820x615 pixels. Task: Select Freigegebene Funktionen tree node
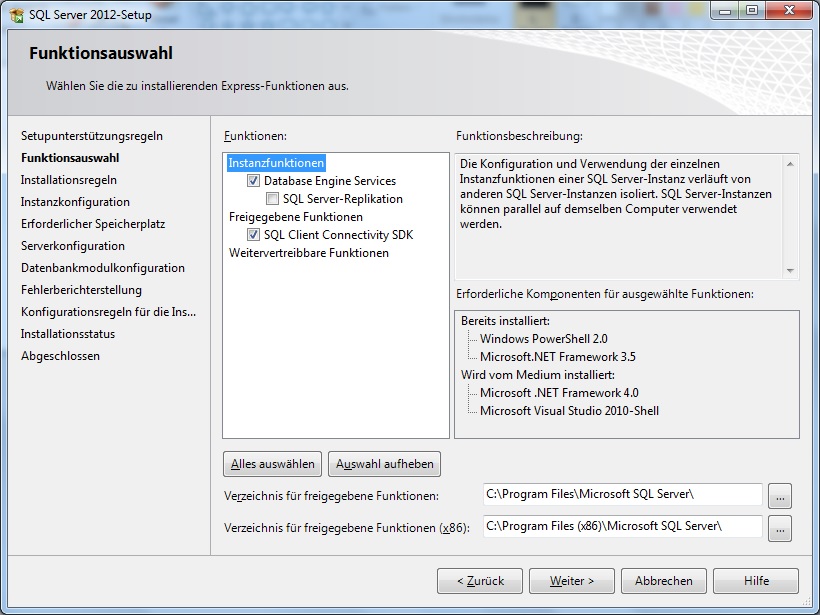296,217
